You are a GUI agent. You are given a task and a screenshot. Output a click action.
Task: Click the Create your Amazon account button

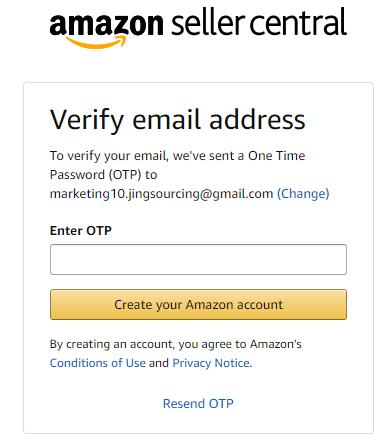198,304
